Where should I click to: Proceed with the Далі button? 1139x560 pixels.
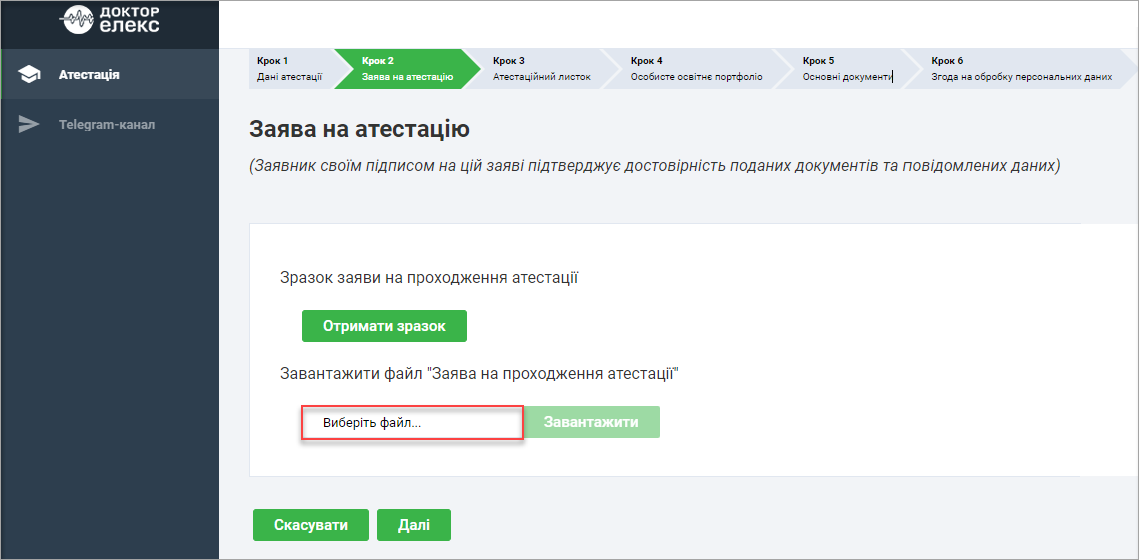[414, 525]
